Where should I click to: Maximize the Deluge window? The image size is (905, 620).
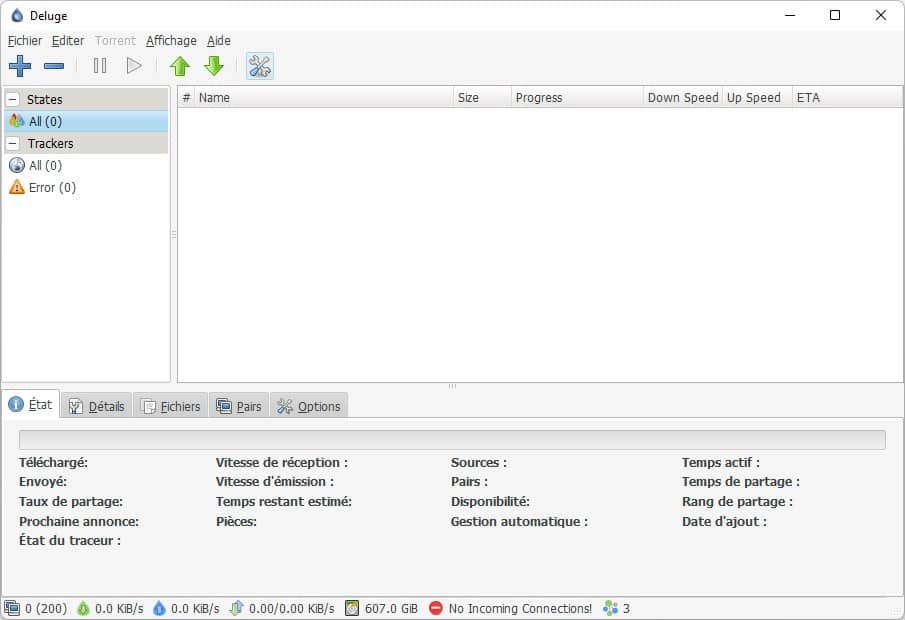[x=835, y=15]
